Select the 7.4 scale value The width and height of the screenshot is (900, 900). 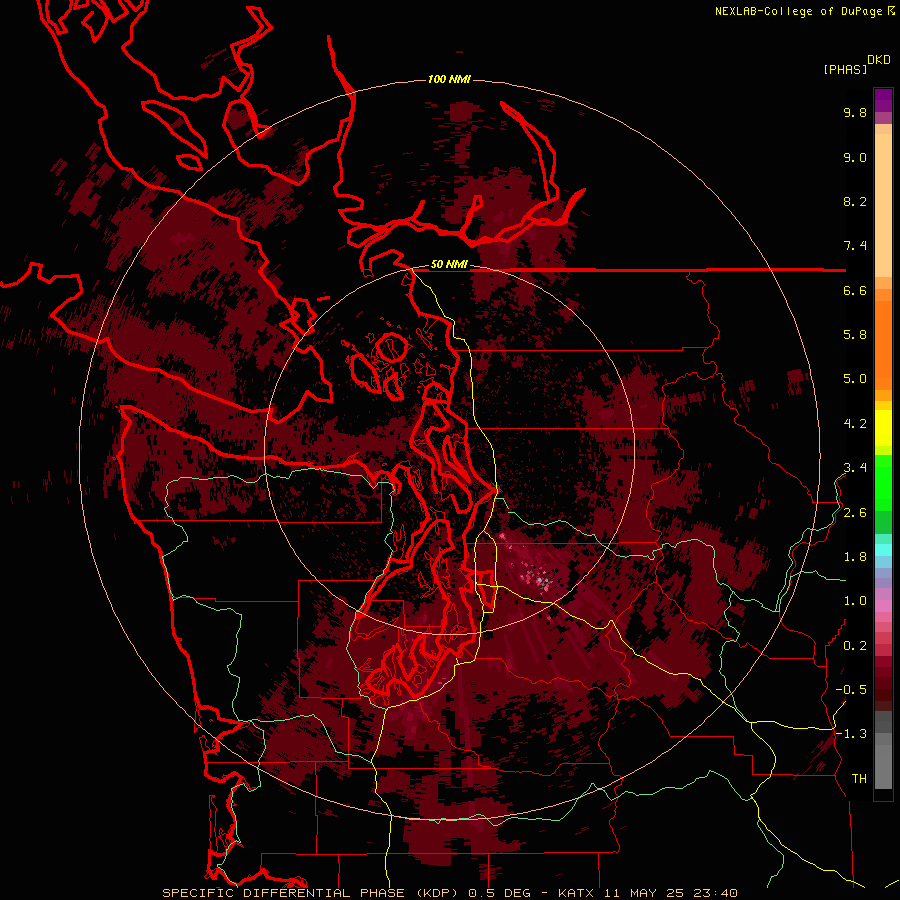click(x=855, y=246)
